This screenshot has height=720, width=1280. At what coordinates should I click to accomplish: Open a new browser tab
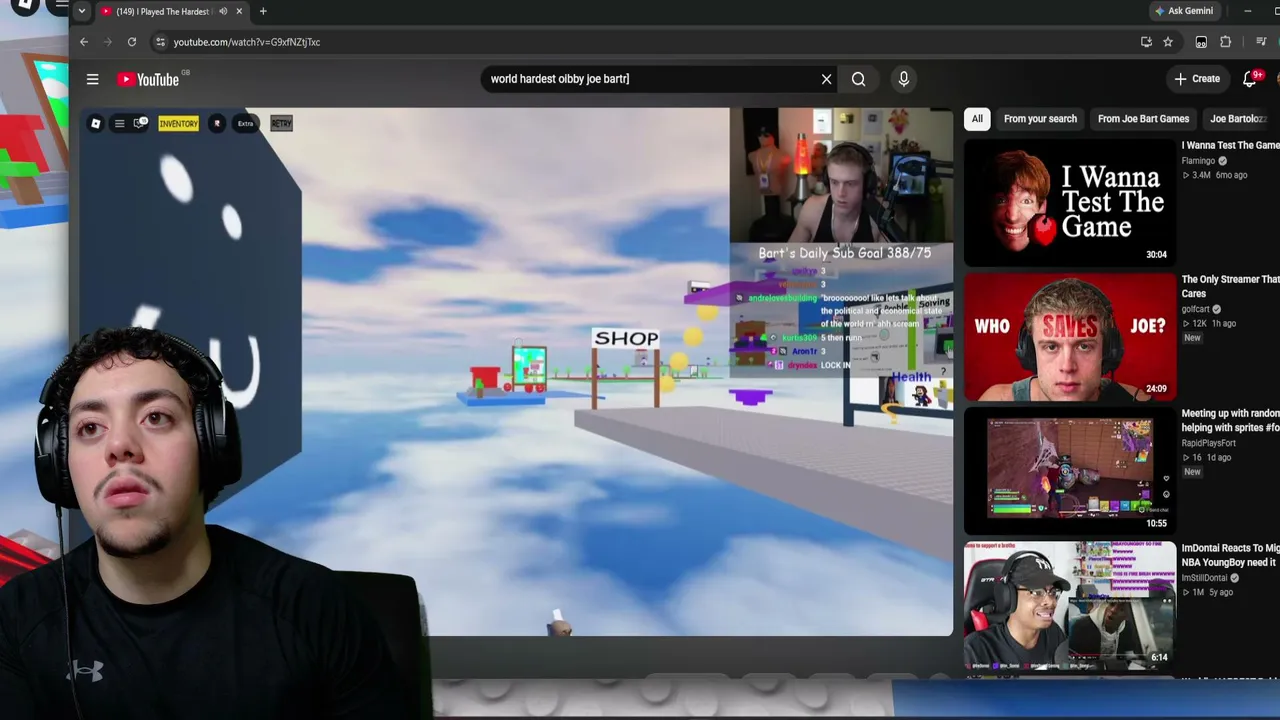263,11
